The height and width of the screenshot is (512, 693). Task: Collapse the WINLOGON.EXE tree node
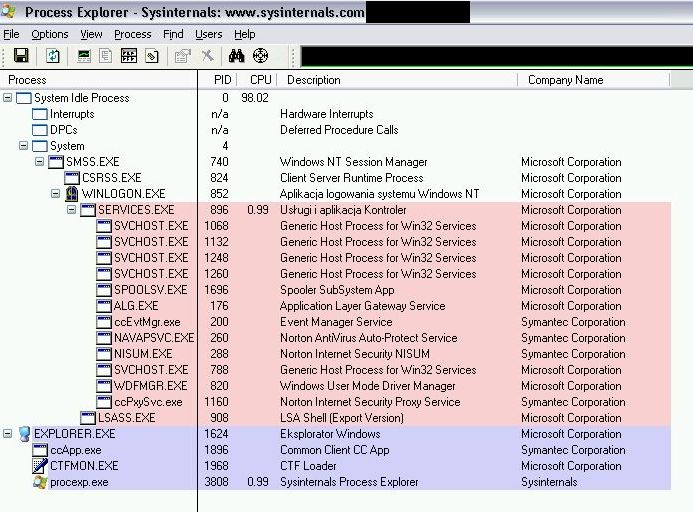click(x=55, y=194)
